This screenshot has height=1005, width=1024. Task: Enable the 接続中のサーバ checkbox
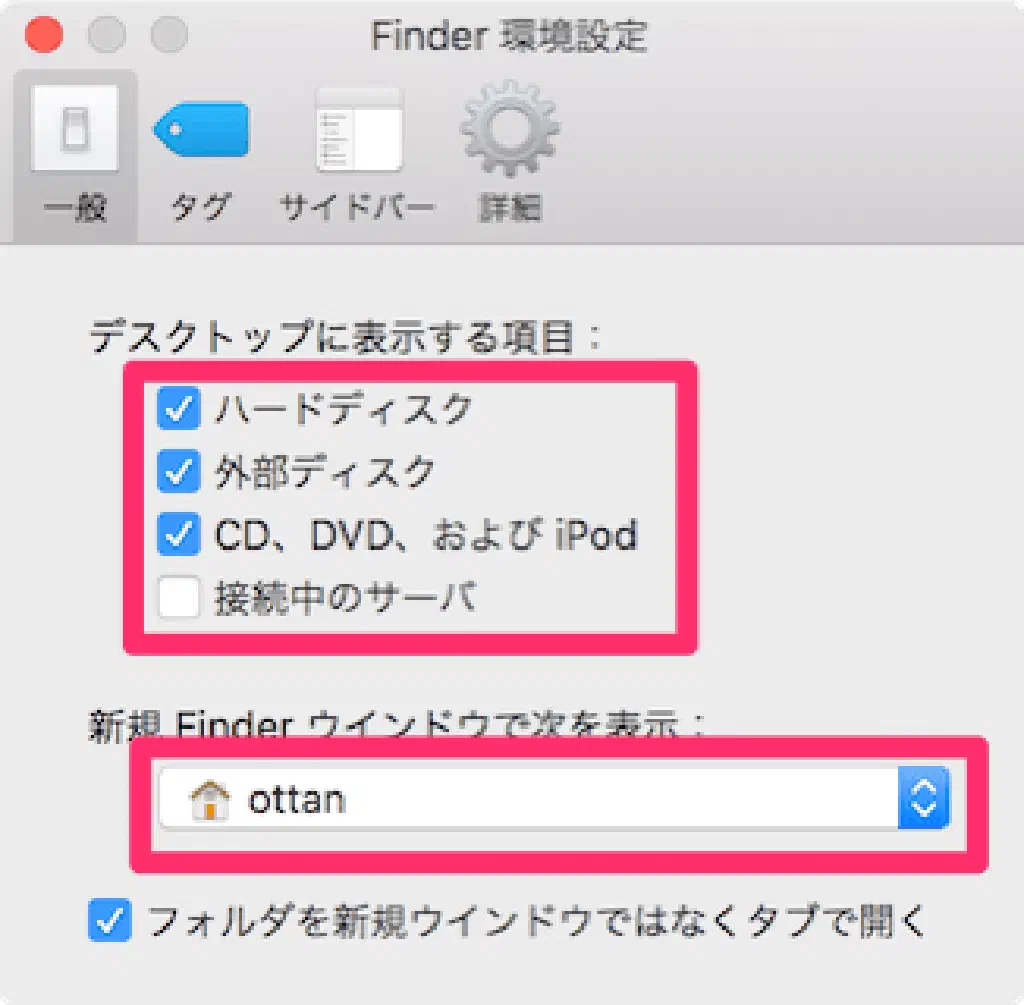tap(178, 597)
